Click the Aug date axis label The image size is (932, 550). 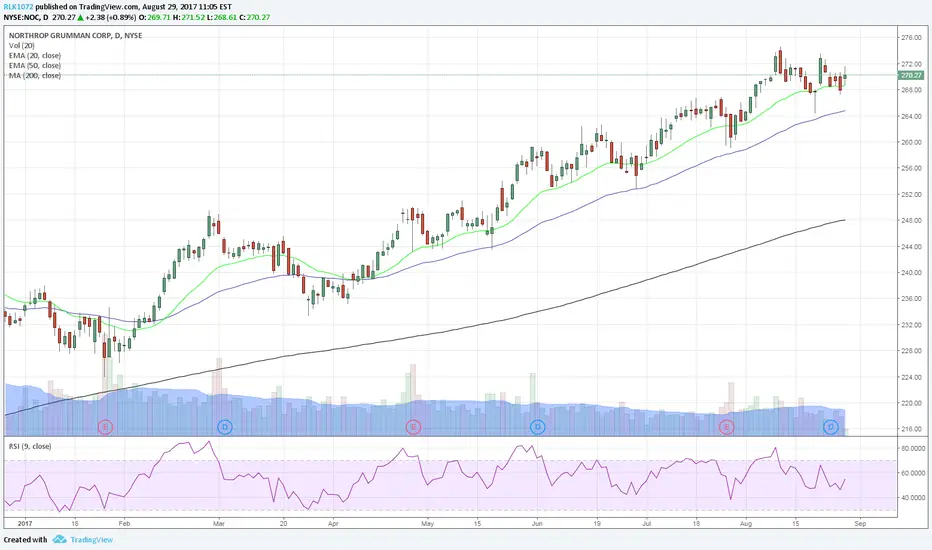point(745,524)
